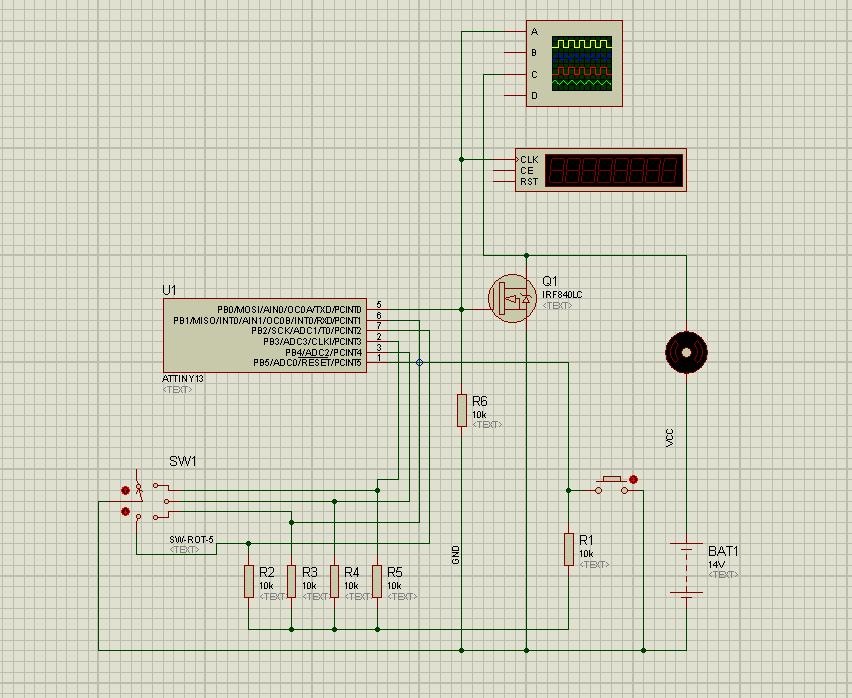The height and width of the screenshot is (698, 852).
Task: Select resistor R5 body
Action: coord(377,581)
